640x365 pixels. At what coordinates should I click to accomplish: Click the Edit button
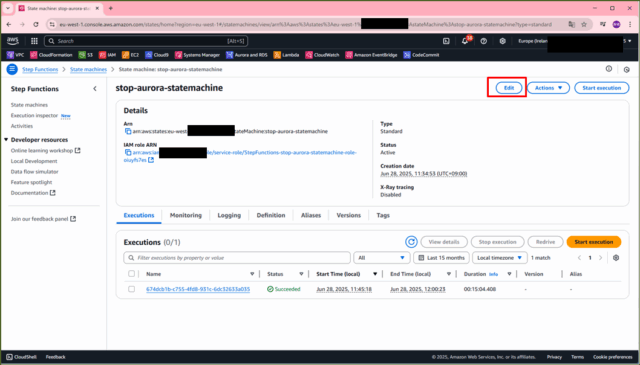coord(509,88)
